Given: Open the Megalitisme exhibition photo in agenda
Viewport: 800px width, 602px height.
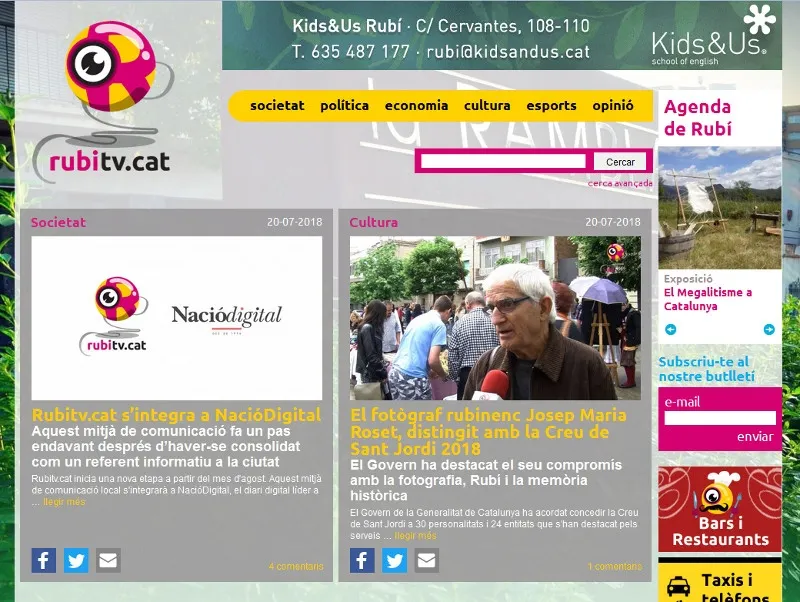Looking at the screenshot, I should tap(719, 208).
